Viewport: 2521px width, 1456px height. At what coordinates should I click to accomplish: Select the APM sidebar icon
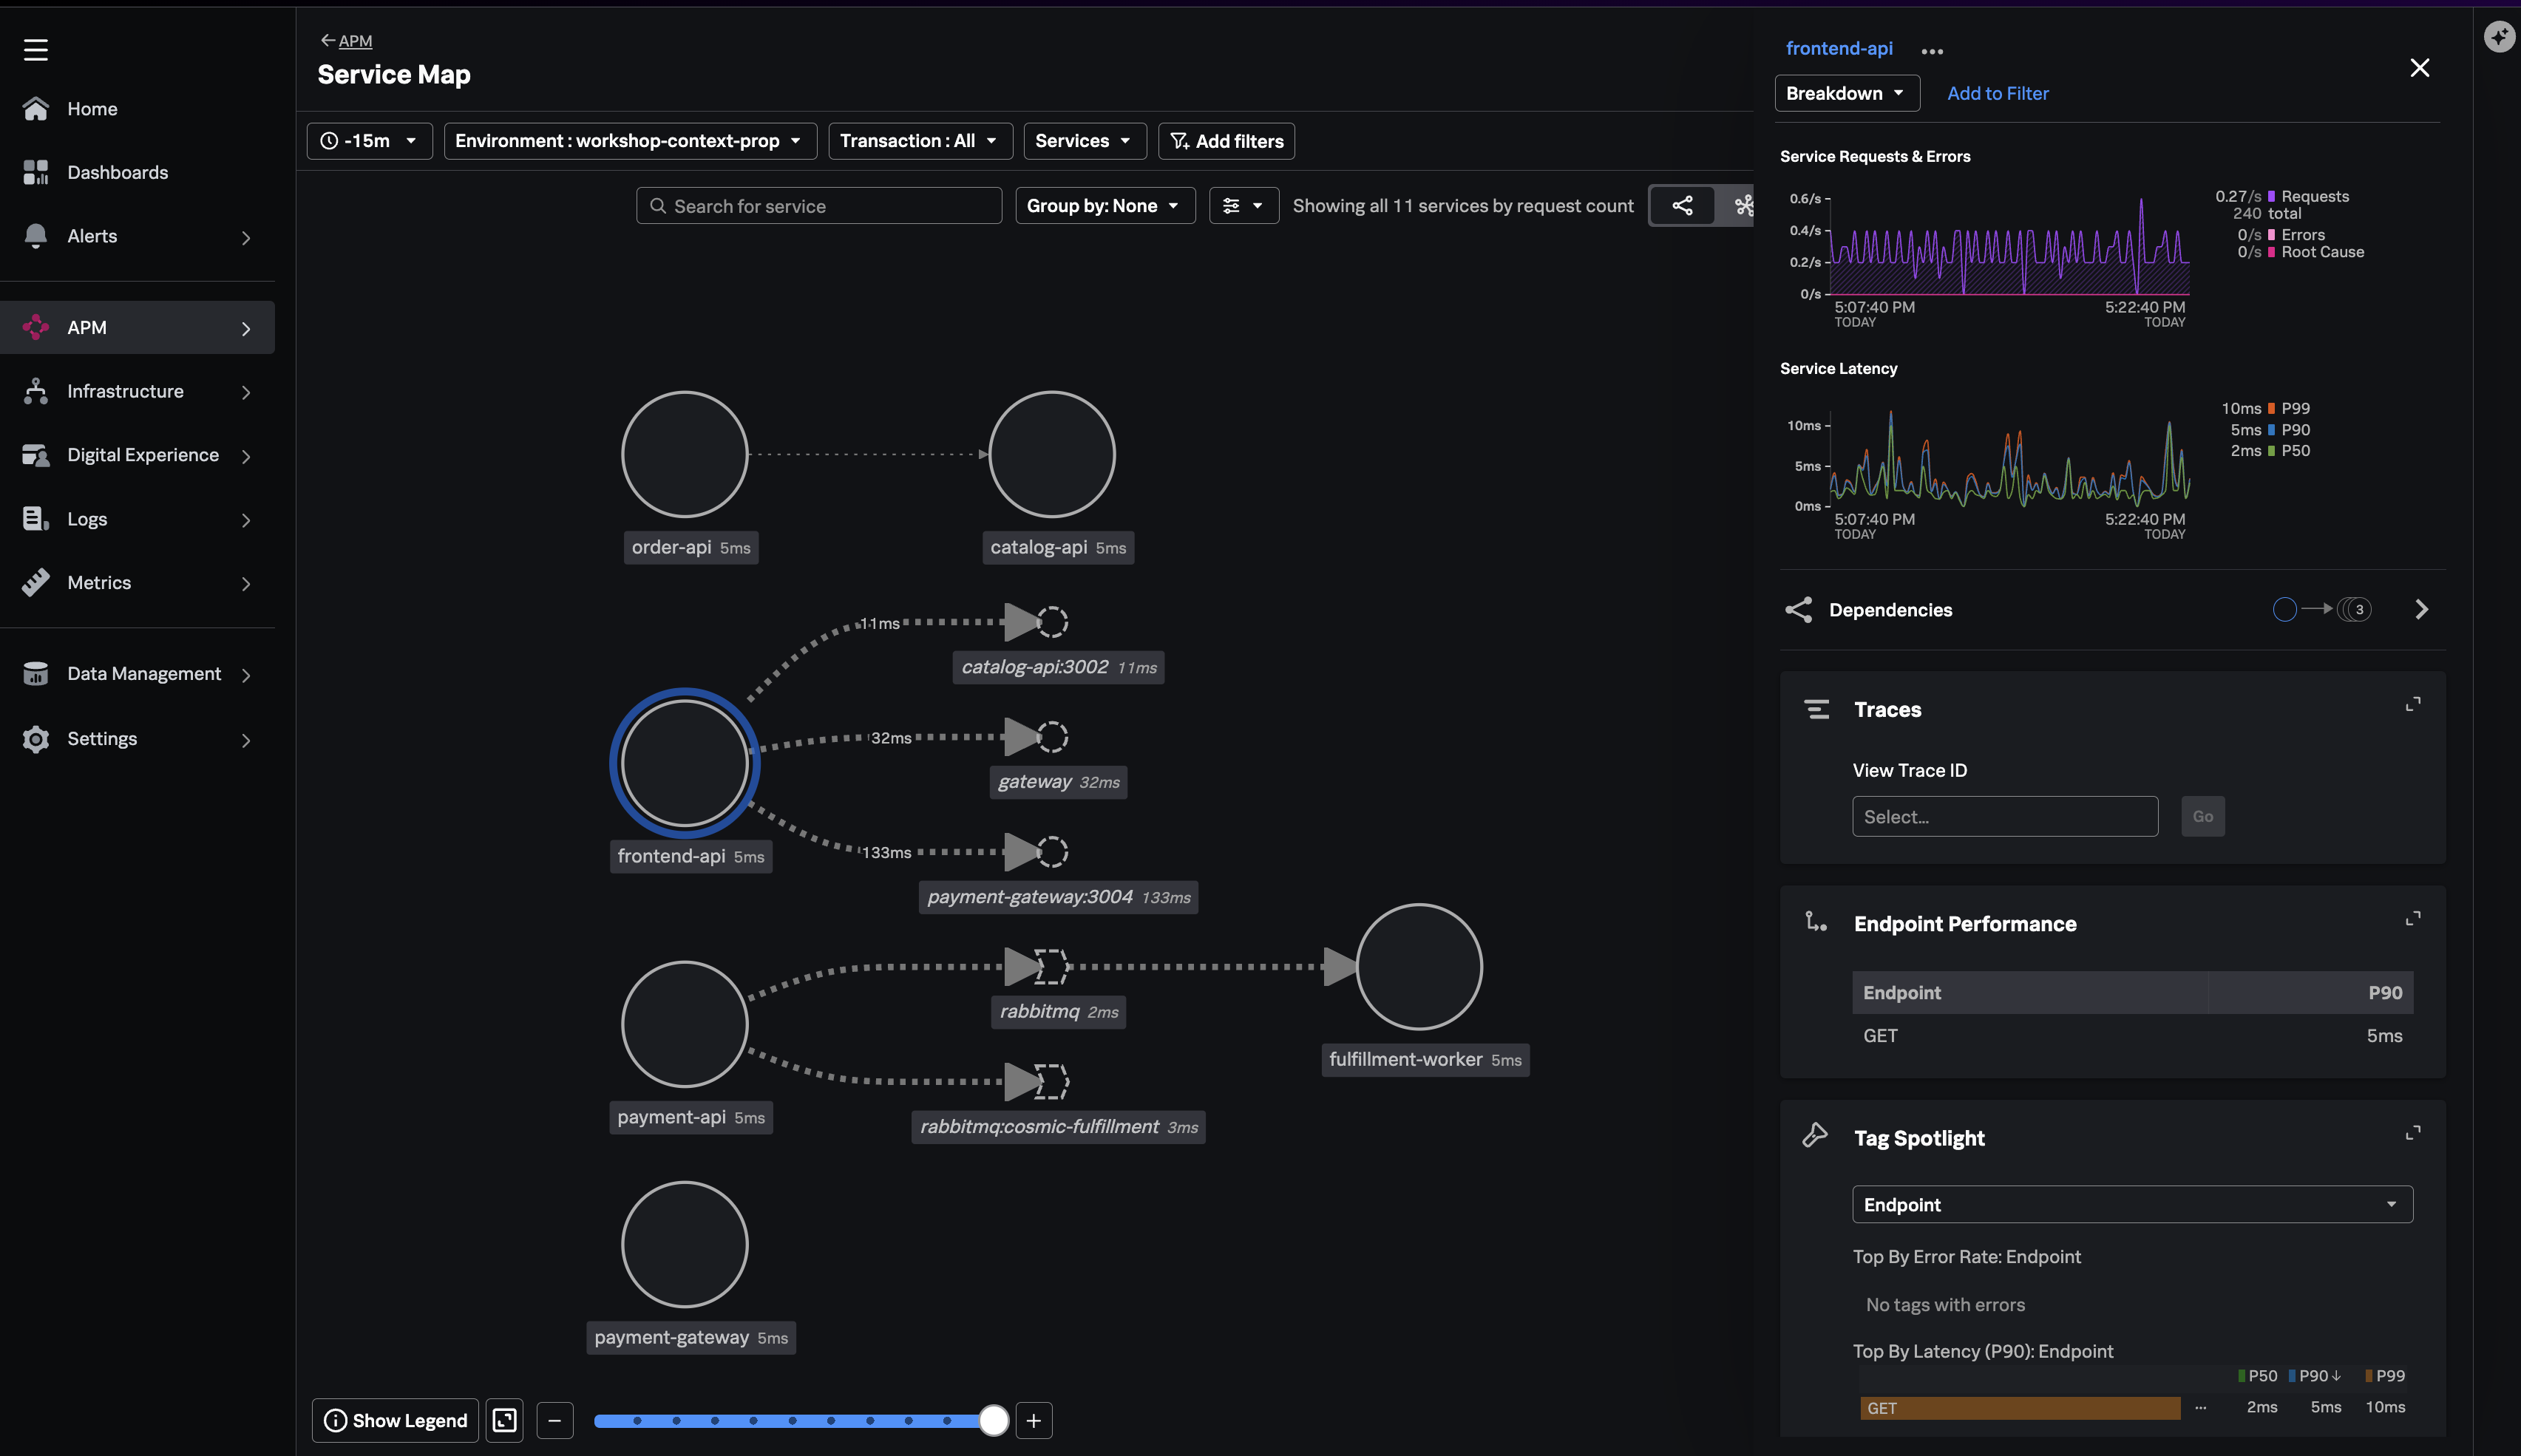click(x=36, y=327)
